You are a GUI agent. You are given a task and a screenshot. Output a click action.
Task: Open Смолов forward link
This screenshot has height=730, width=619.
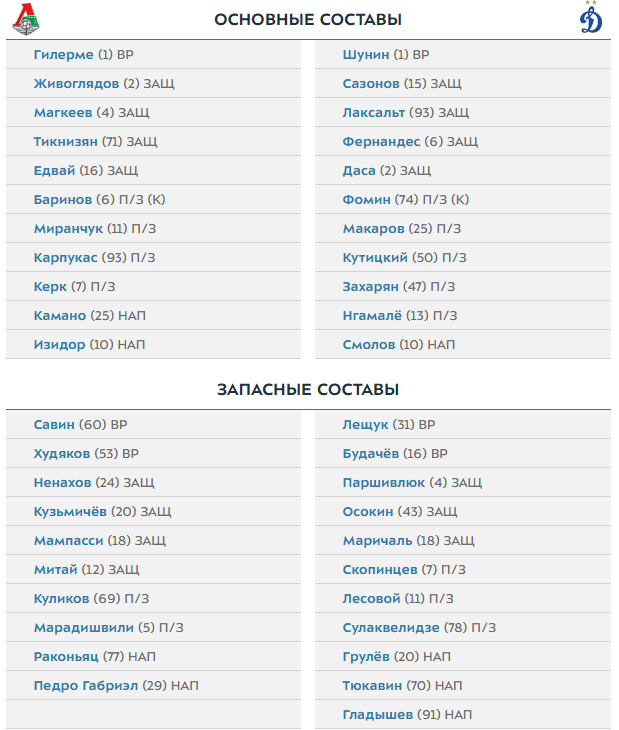coord(369,345)
